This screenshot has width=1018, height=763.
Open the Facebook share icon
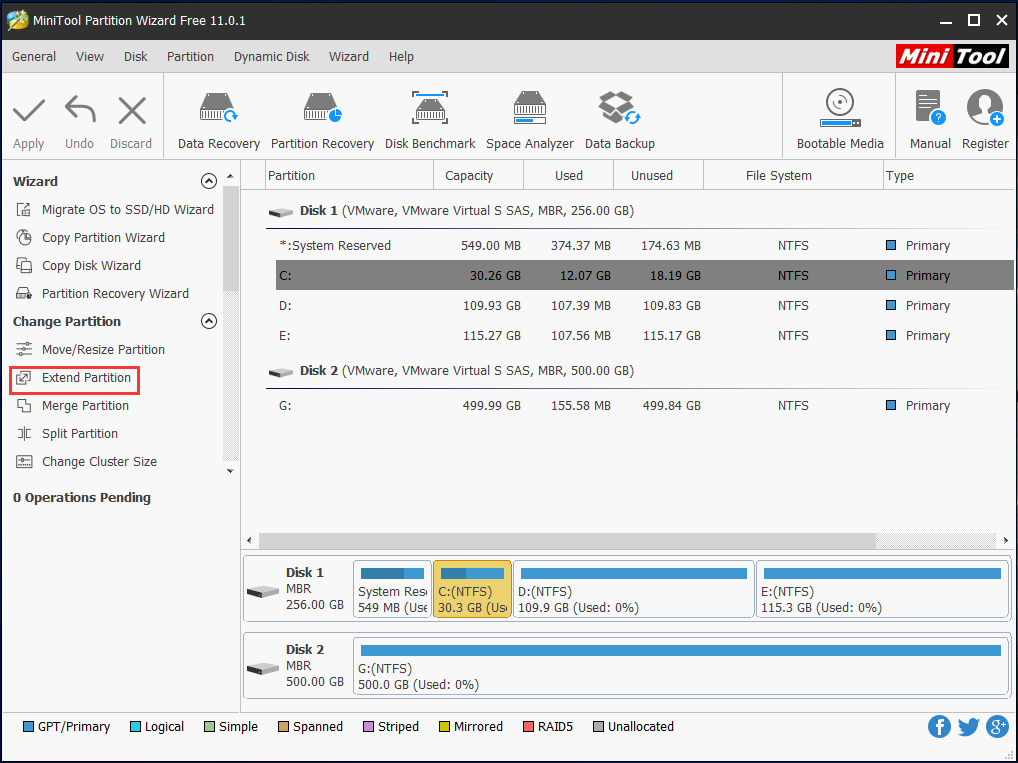939,727
